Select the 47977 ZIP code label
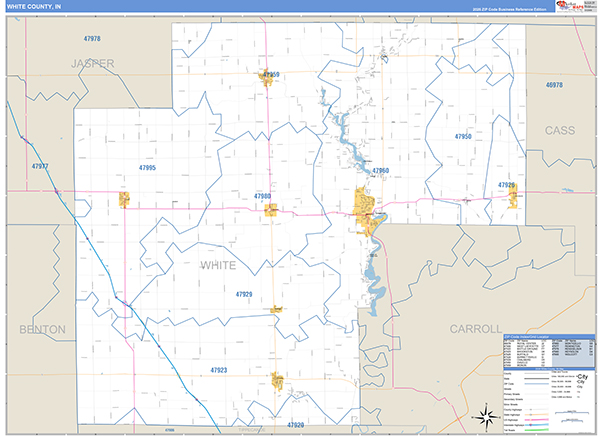Viewport: 600px width, 436px height. tap(40, 167)
